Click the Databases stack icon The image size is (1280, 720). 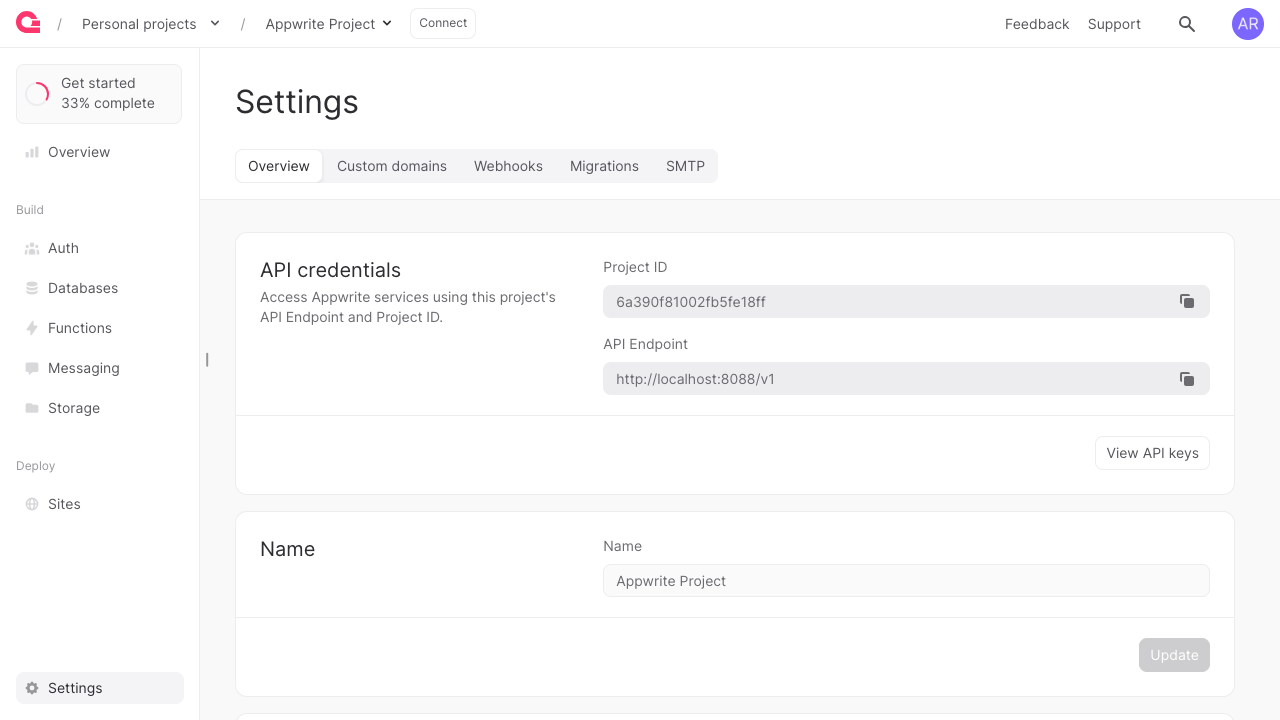pyautogui.click(x=32, y=288)
